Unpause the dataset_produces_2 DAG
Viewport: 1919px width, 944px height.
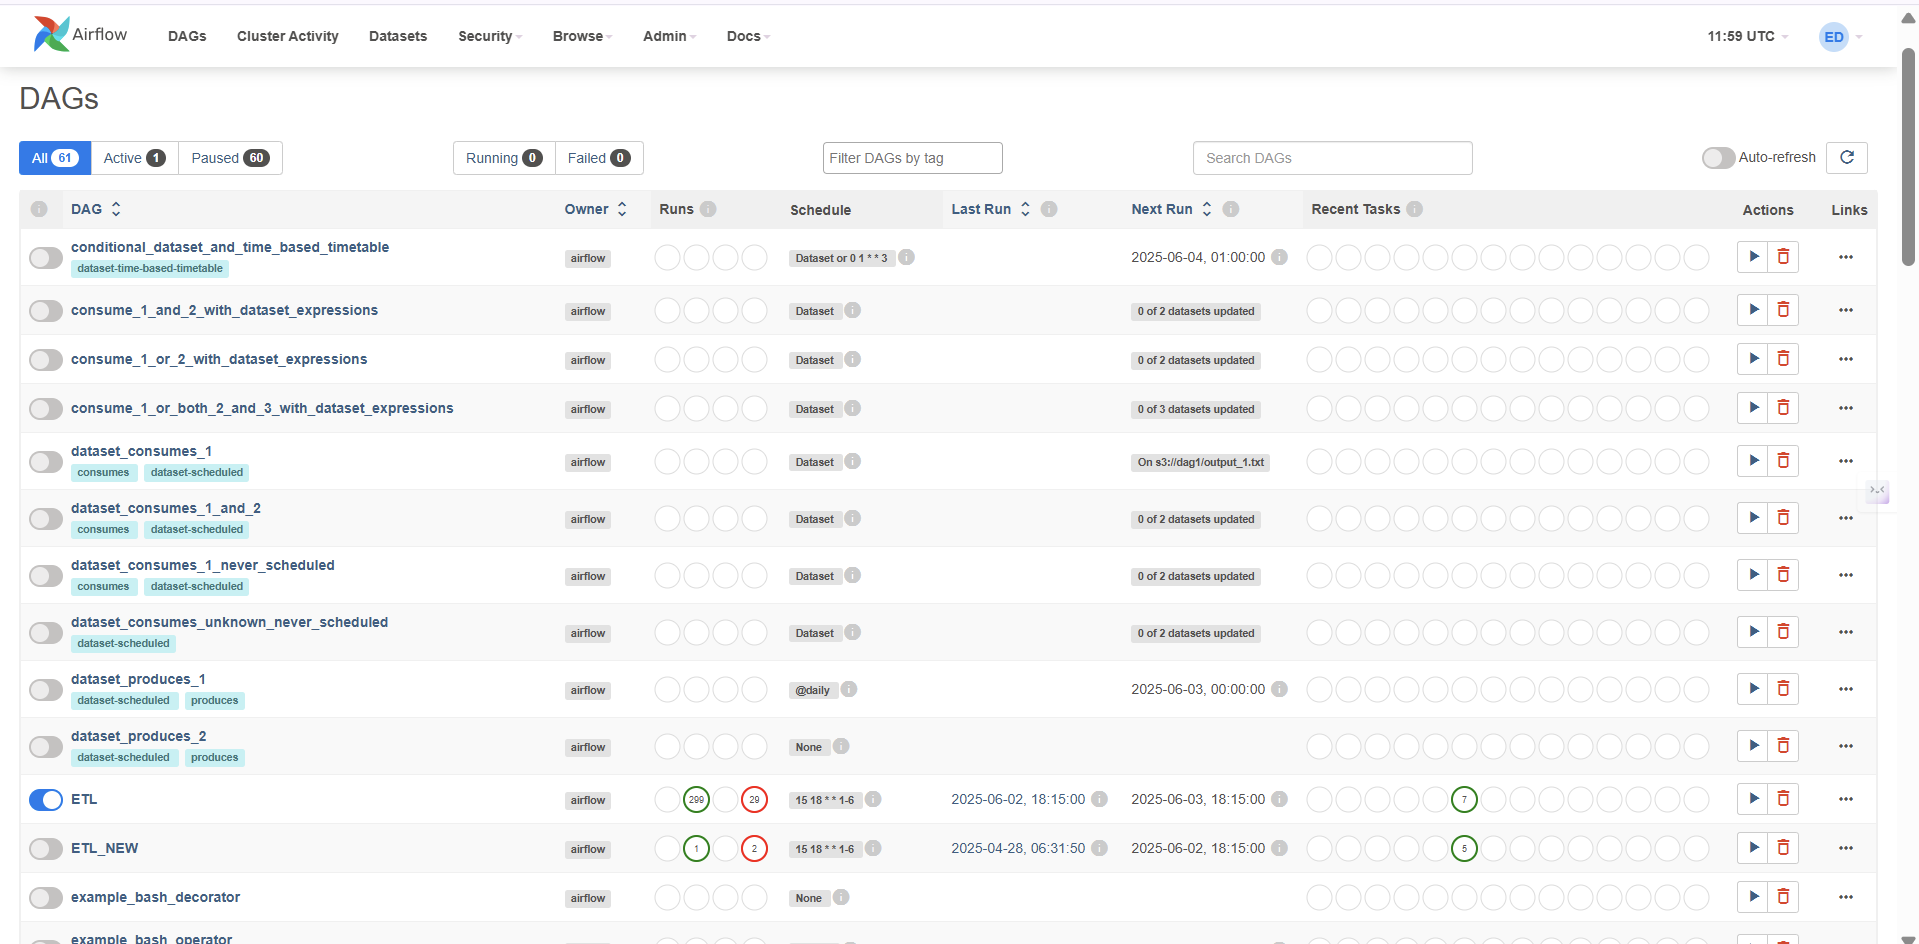46,747
